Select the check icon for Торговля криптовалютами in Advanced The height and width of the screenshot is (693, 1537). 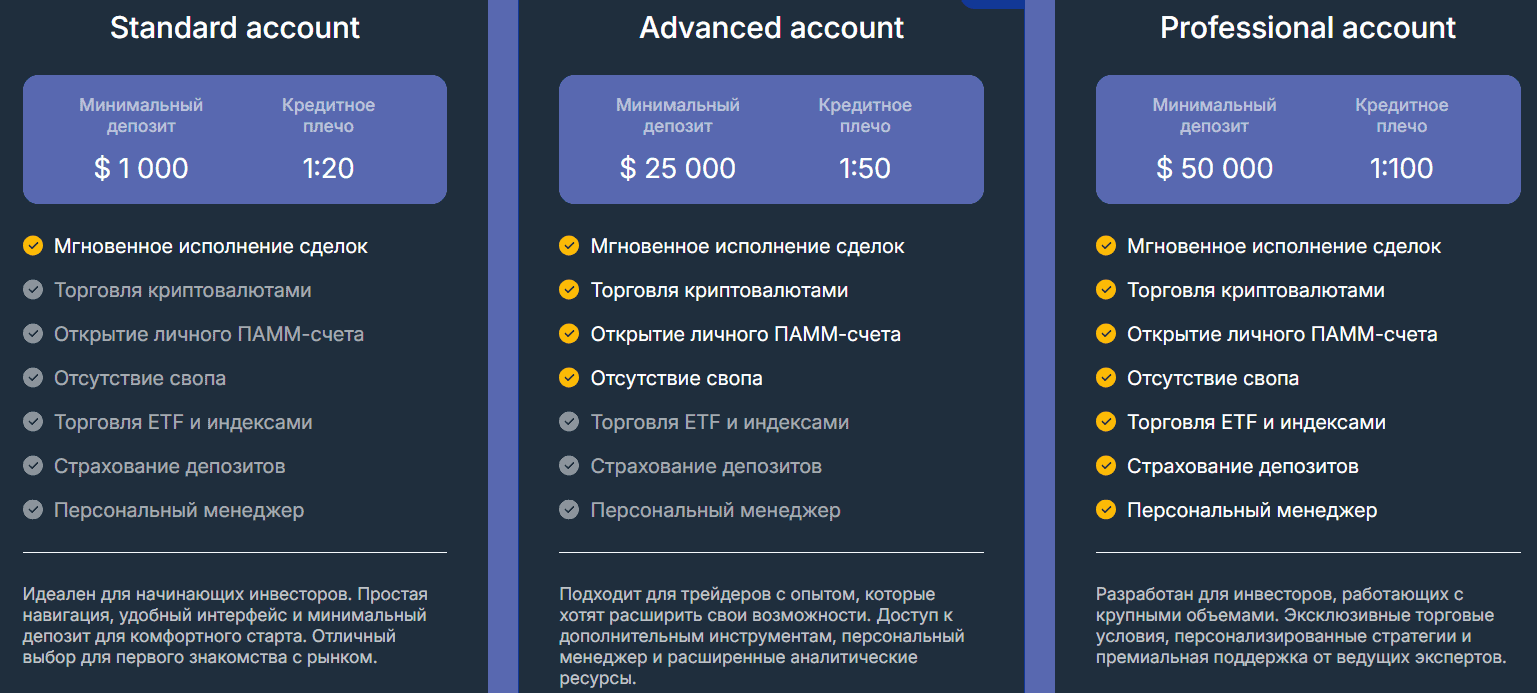(569, 289)
